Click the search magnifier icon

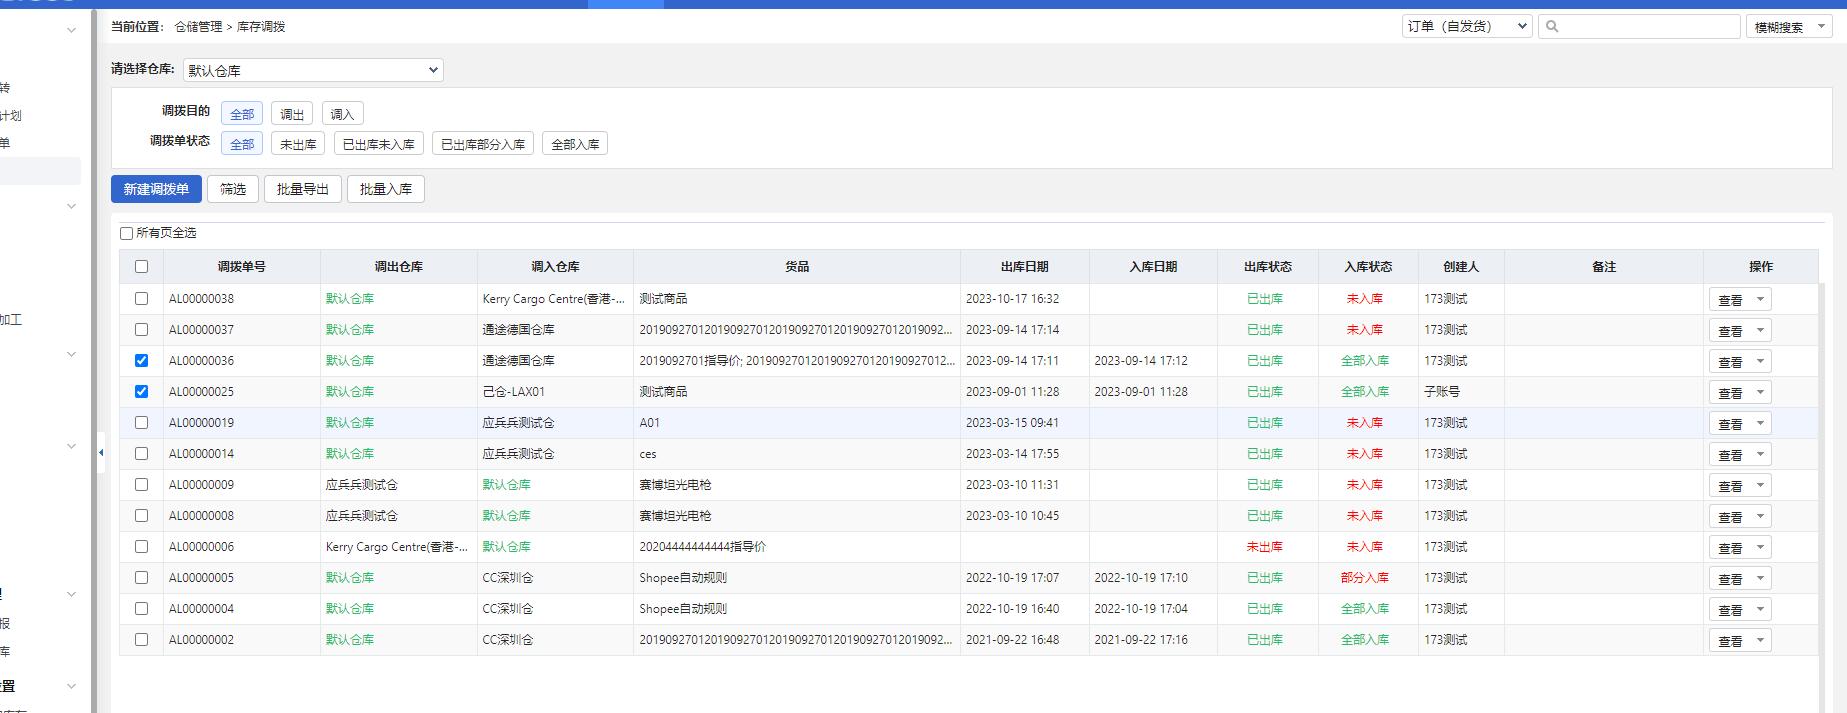1552,27
